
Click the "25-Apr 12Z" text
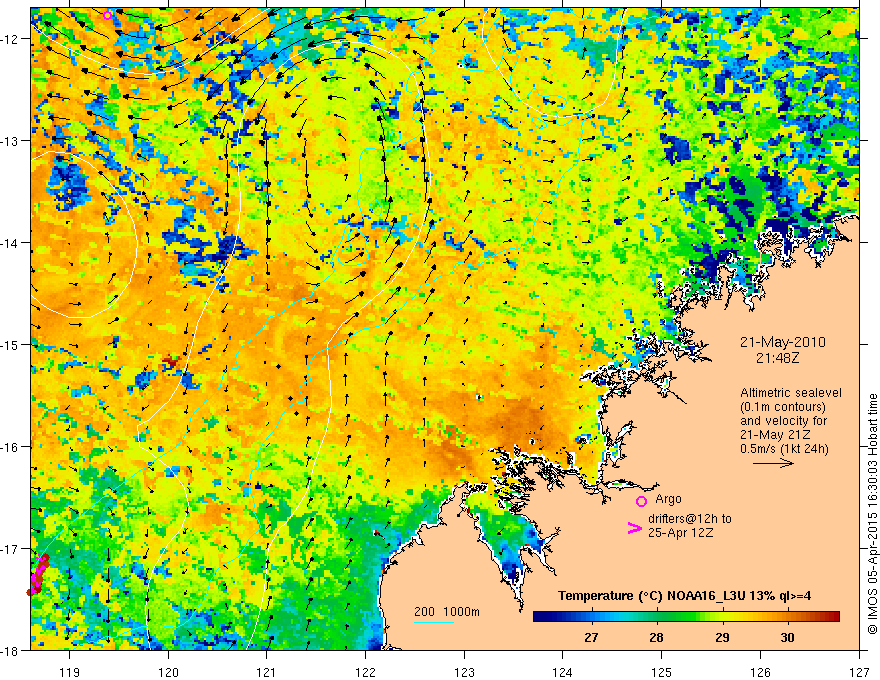pyautogui.click(x=681, y=533)
